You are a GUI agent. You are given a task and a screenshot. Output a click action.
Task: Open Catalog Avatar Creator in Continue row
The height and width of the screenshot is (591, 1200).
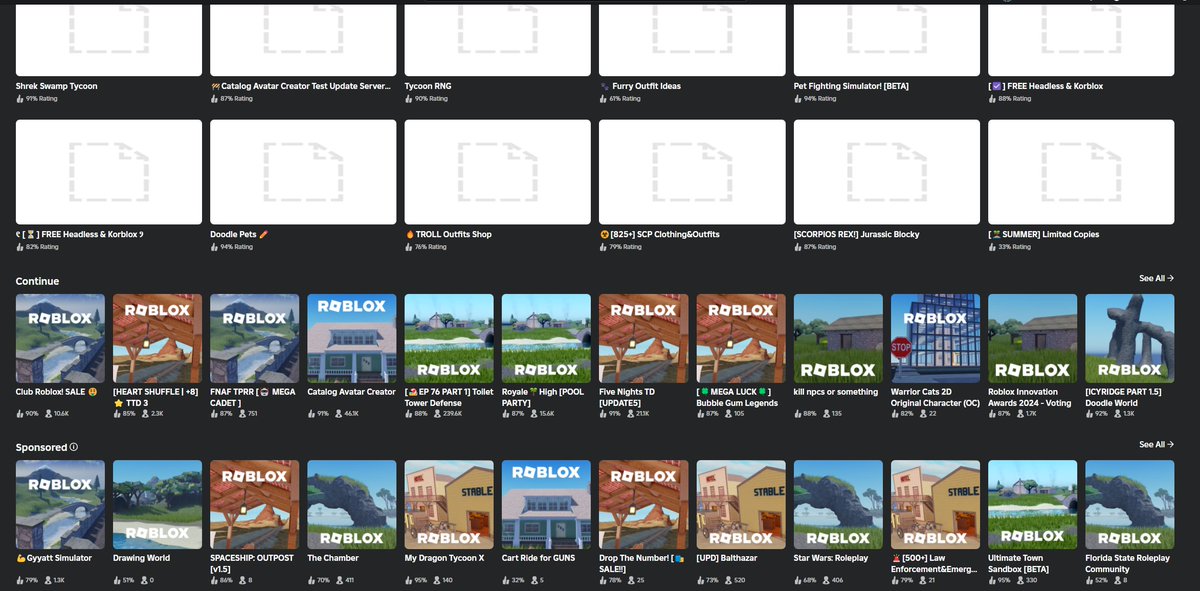tap(352, 338)
